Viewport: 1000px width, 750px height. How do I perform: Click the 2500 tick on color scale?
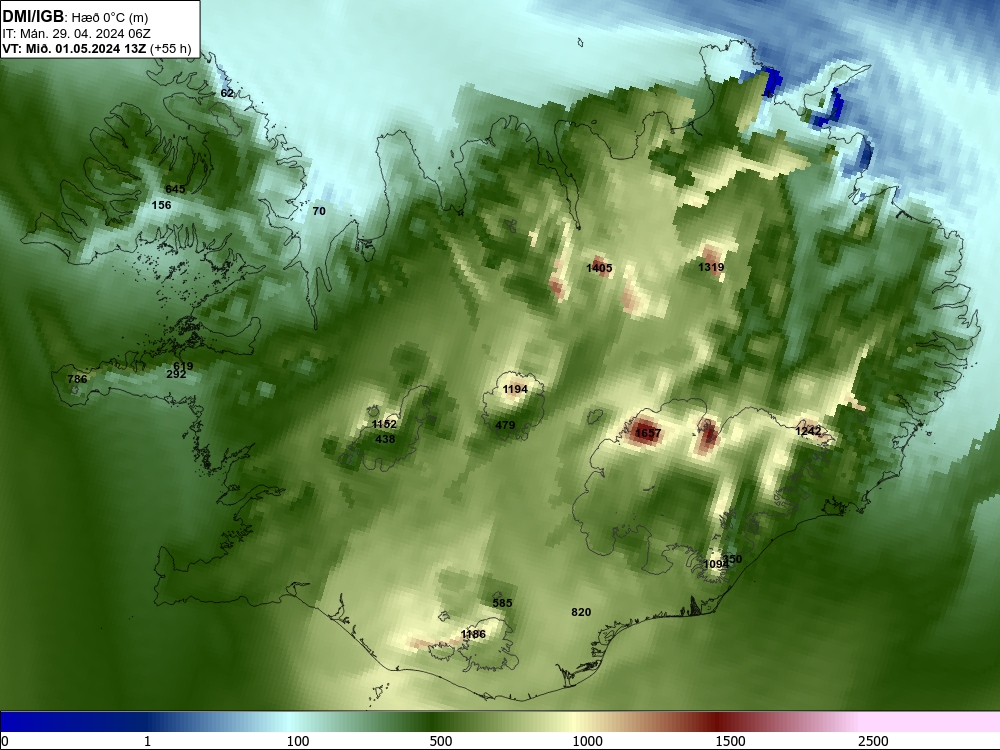tap(873, 741)
